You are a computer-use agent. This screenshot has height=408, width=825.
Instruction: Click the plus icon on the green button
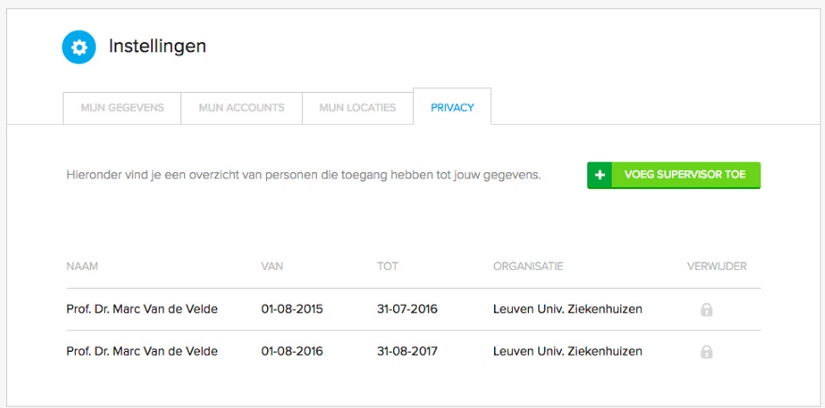click(600, 175)
